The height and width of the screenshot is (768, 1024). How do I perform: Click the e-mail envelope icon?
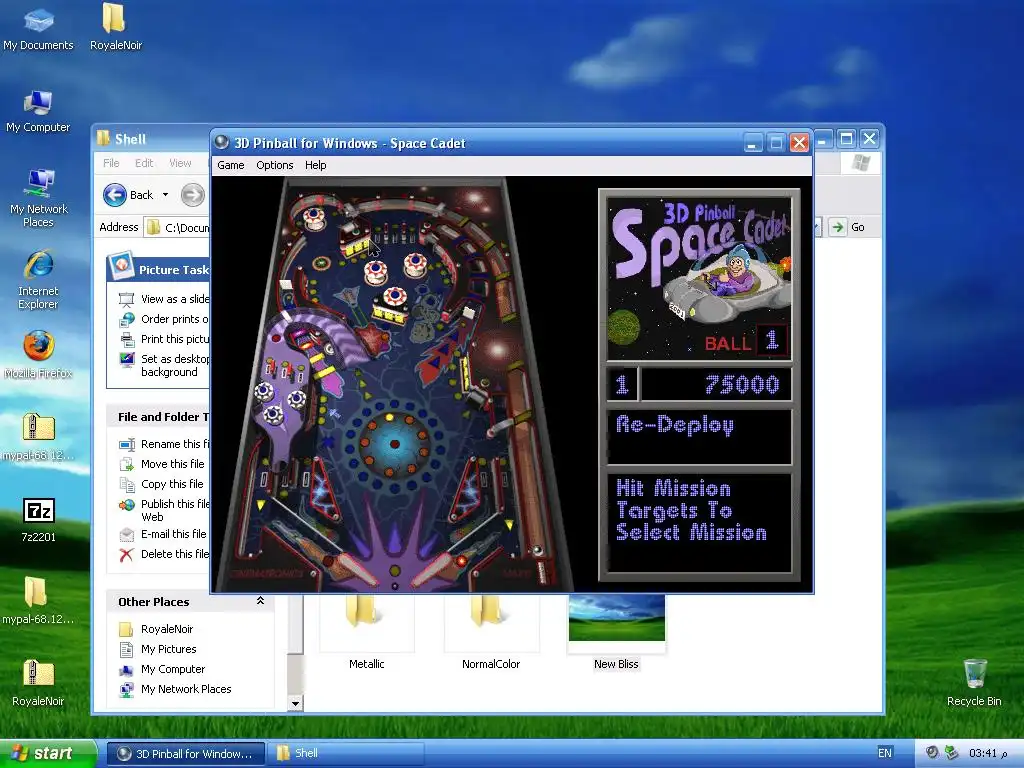tap(127, 535)
